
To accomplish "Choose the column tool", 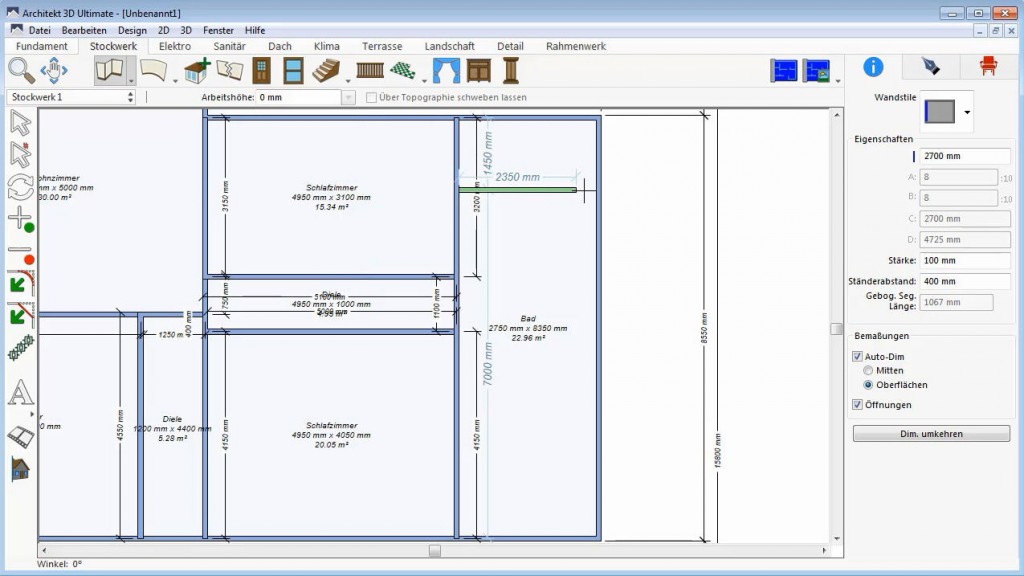I will click(511, 71).
